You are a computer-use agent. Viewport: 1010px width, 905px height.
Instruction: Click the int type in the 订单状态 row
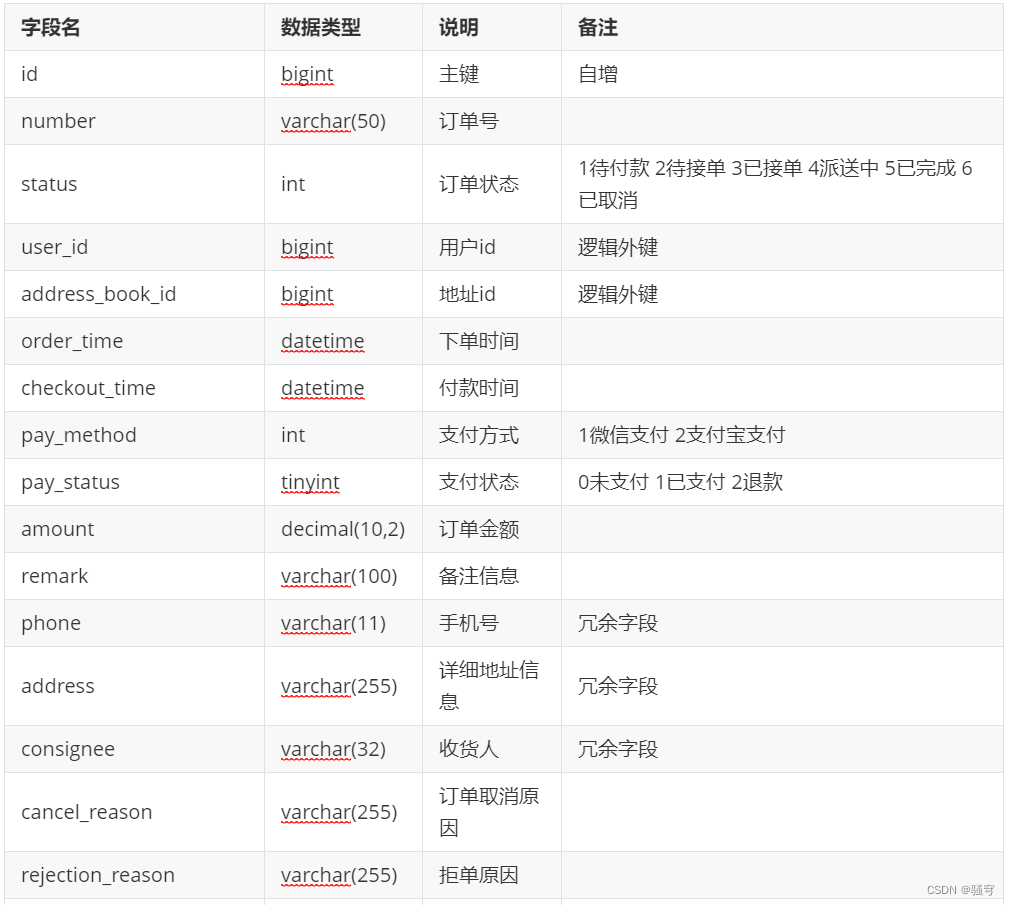[x=292, y=184]
